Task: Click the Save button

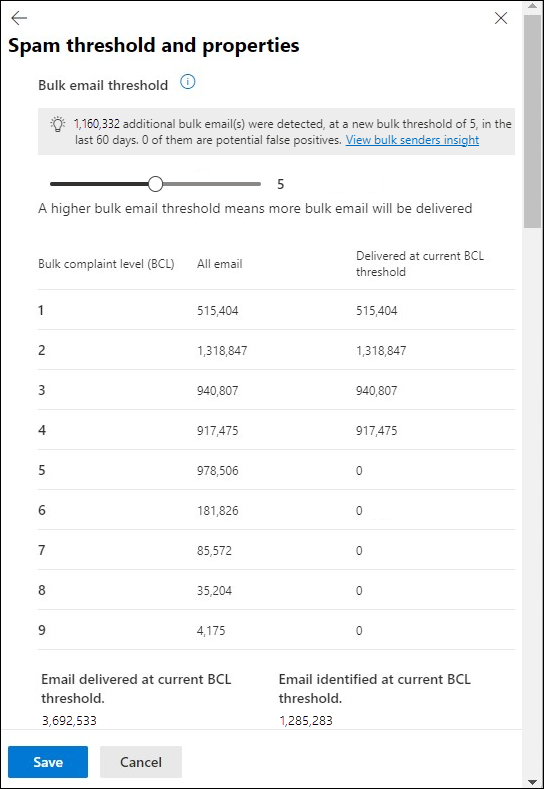Action: [48, 762]
